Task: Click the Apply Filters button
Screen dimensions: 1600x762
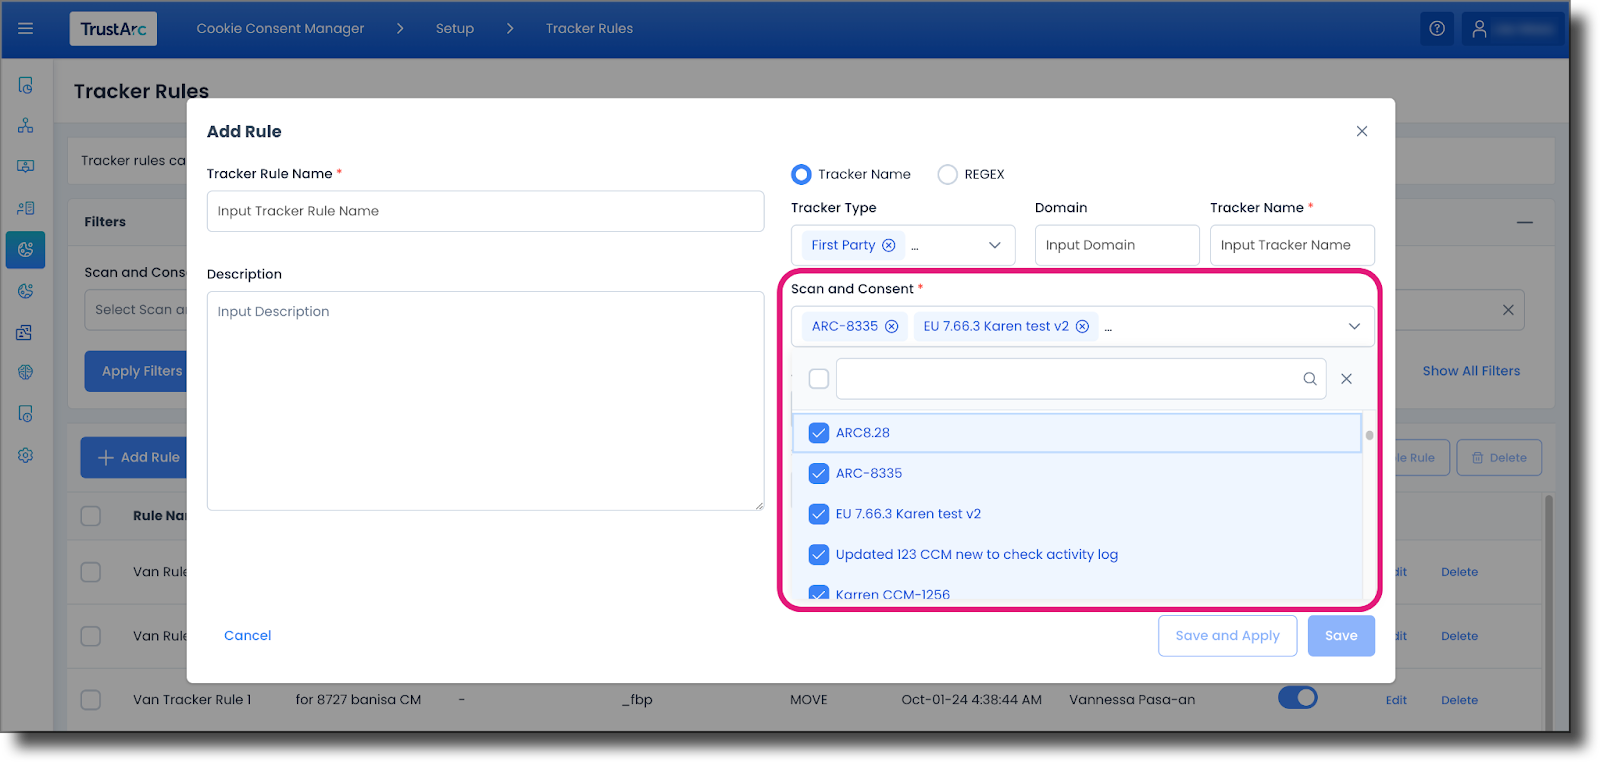Action: tap(137, 371)
